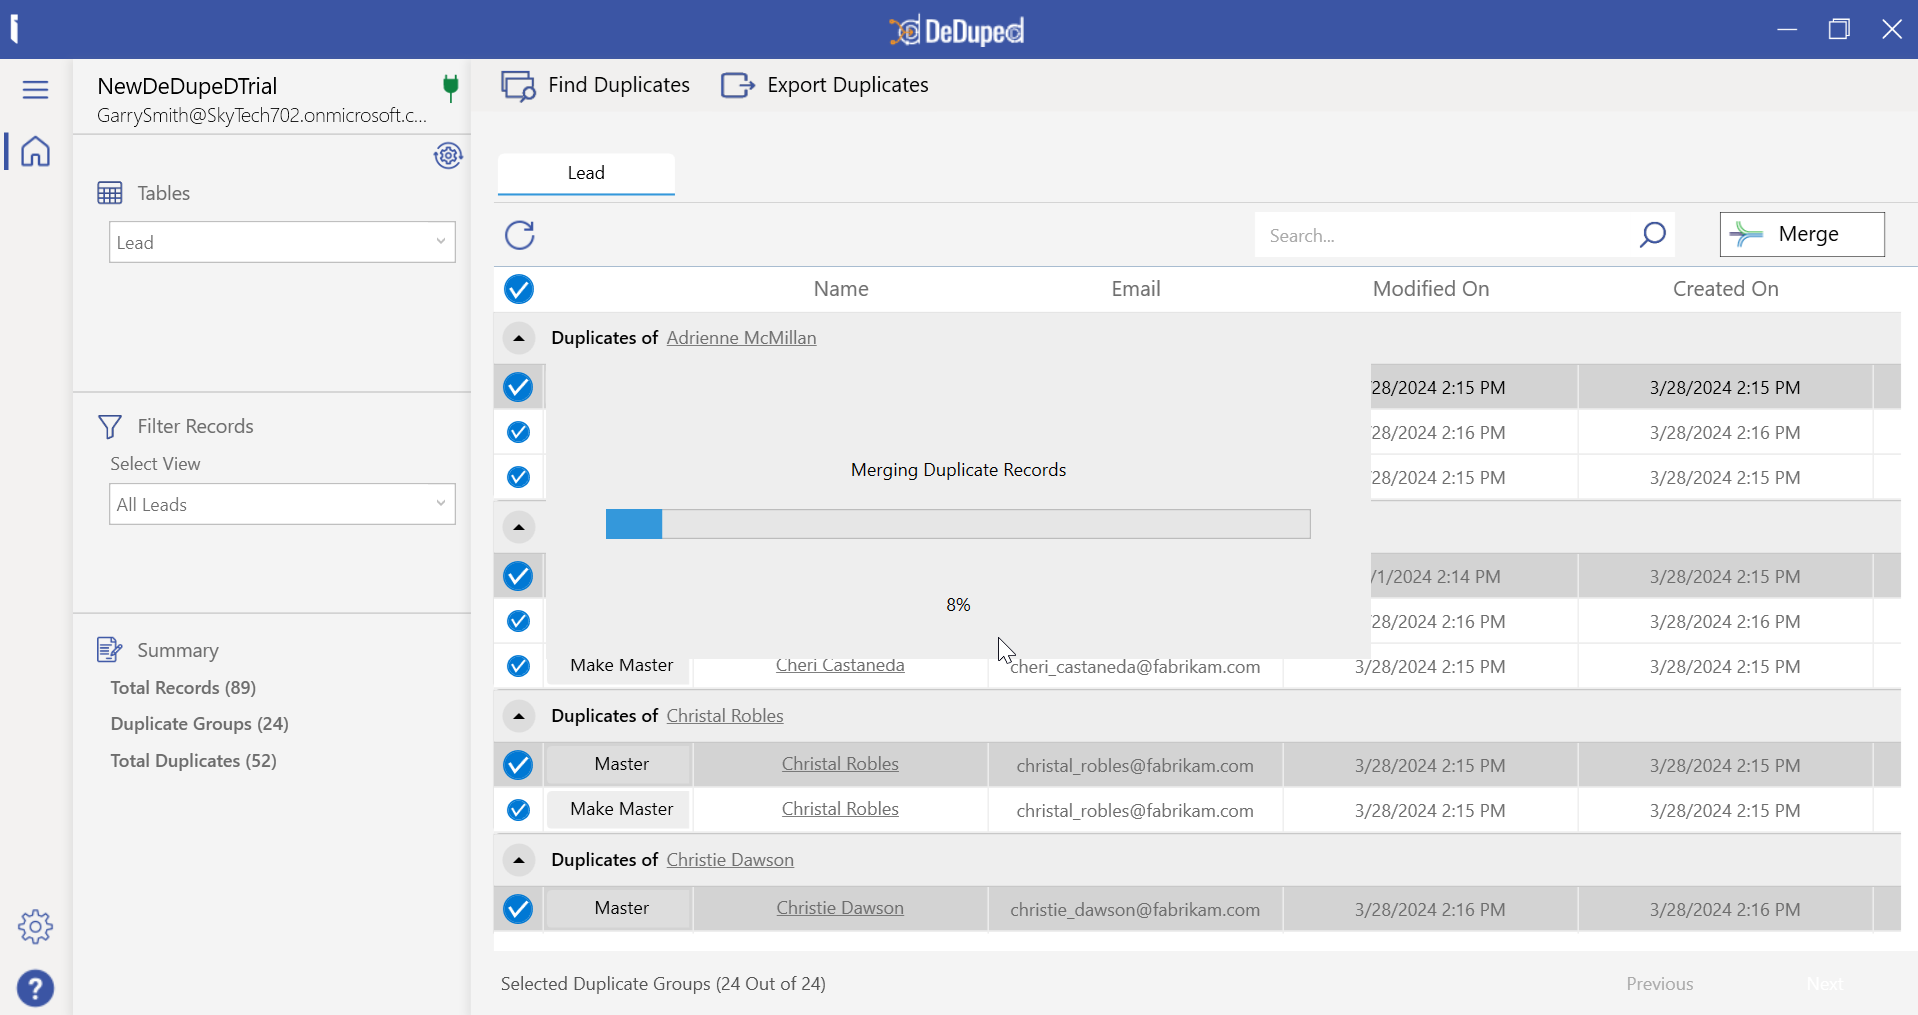The image size is (1918, 1015).
Task: Collapse the Adrienne McMillan duplicates group
Action: pyautogui.click(x=519, y=339)
